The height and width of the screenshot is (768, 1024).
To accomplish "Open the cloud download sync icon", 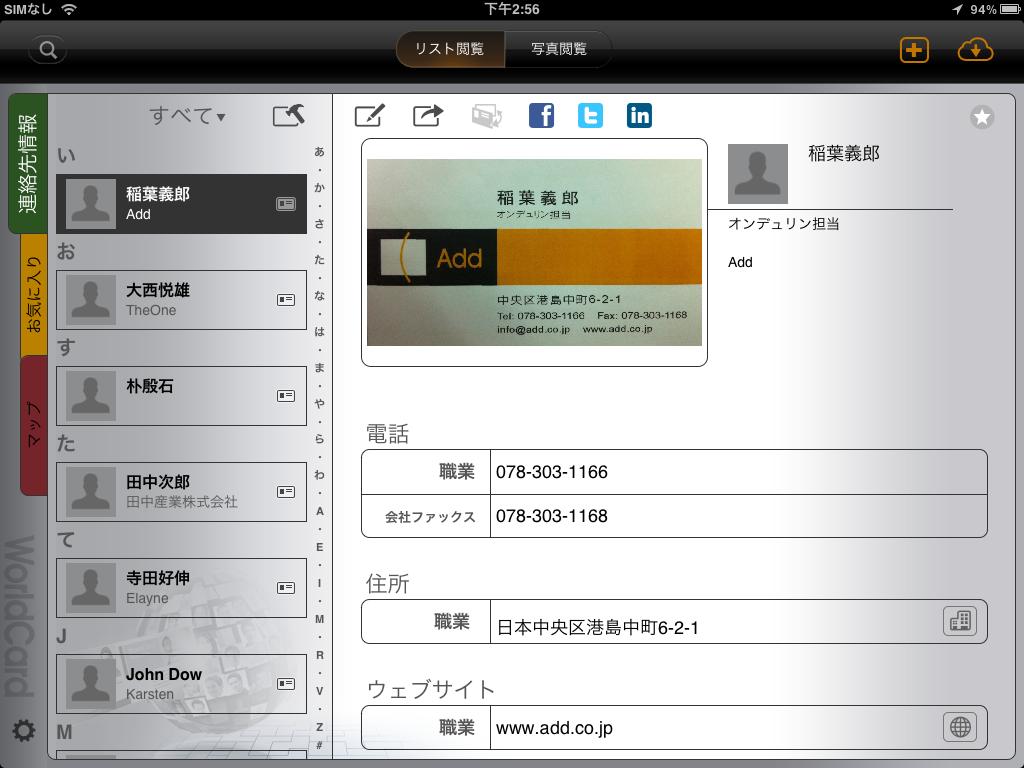I will point(975,50).
